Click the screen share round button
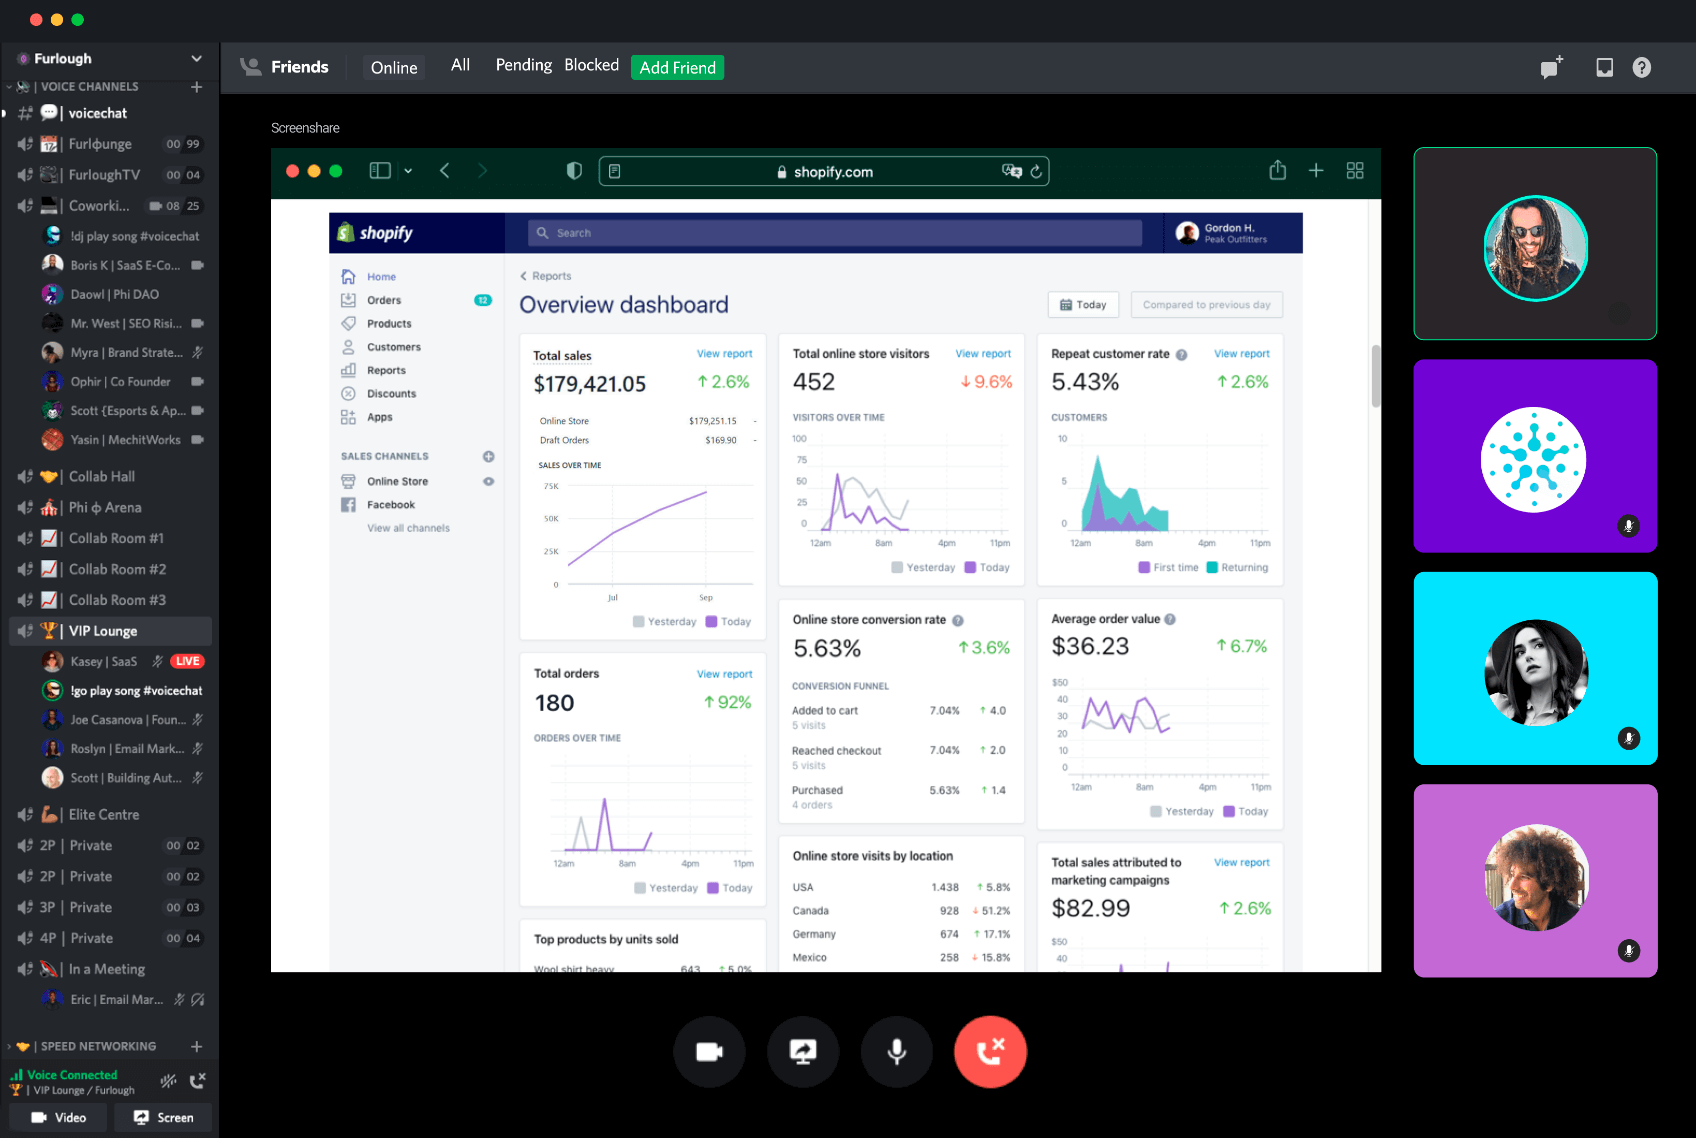 point(803,1051)
